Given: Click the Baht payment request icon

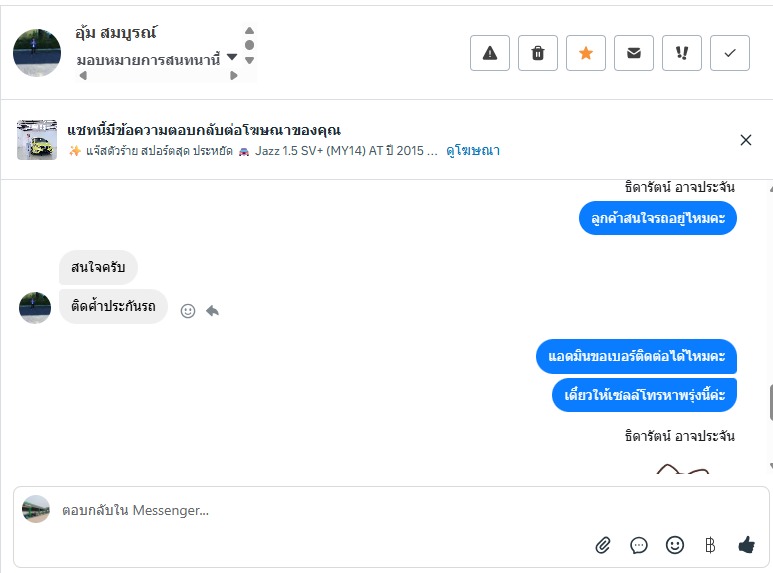Looking at the screenshot, I should pyautogui.click(x=710, y=545).
